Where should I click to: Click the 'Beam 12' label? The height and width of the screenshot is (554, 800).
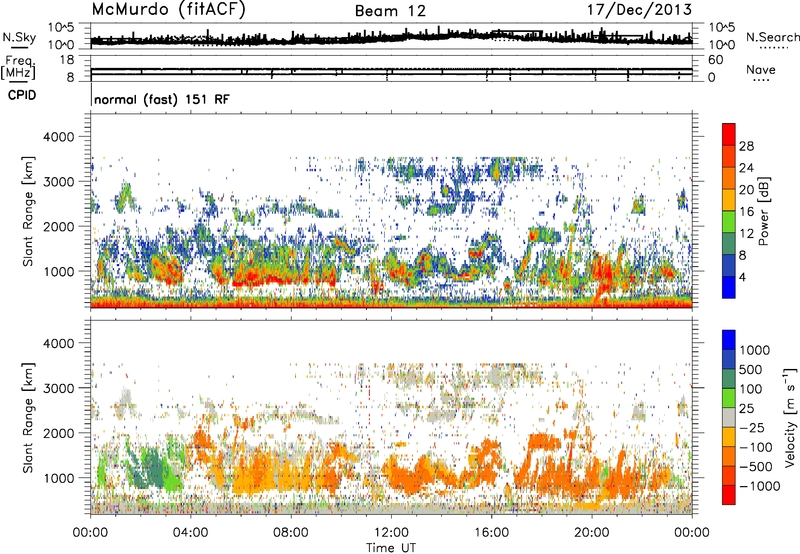pos(390,11)
